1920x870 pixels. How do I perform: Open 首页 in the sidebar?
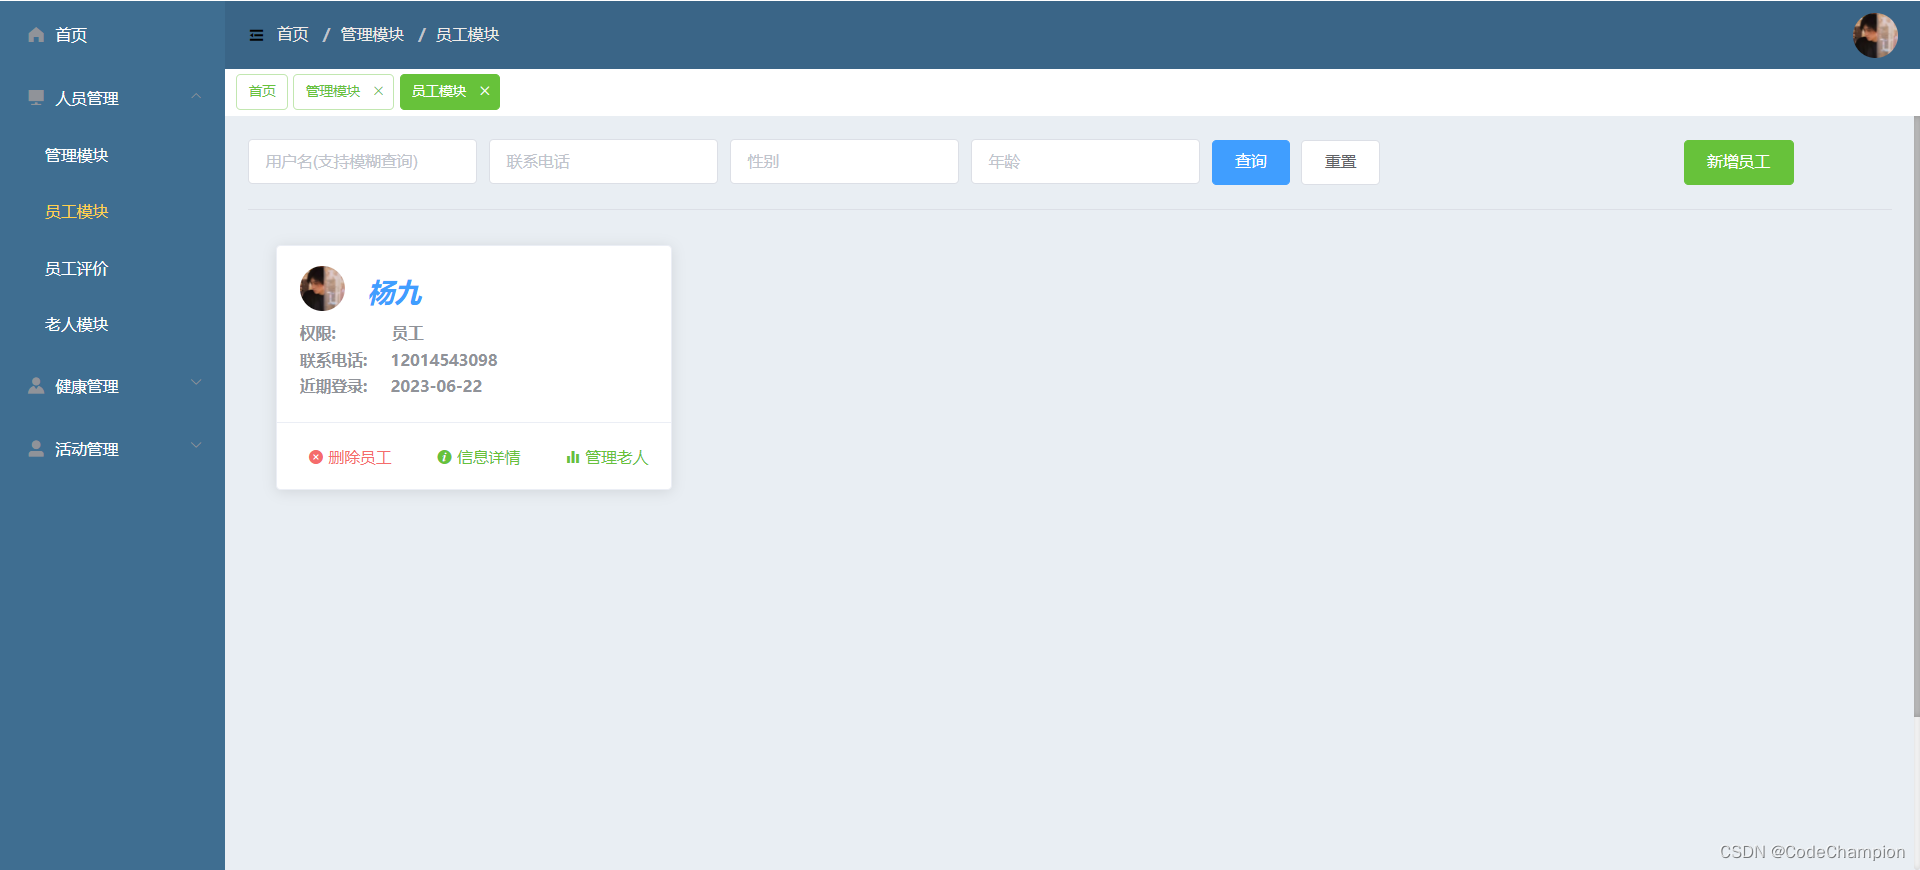(x=71, y=35)
